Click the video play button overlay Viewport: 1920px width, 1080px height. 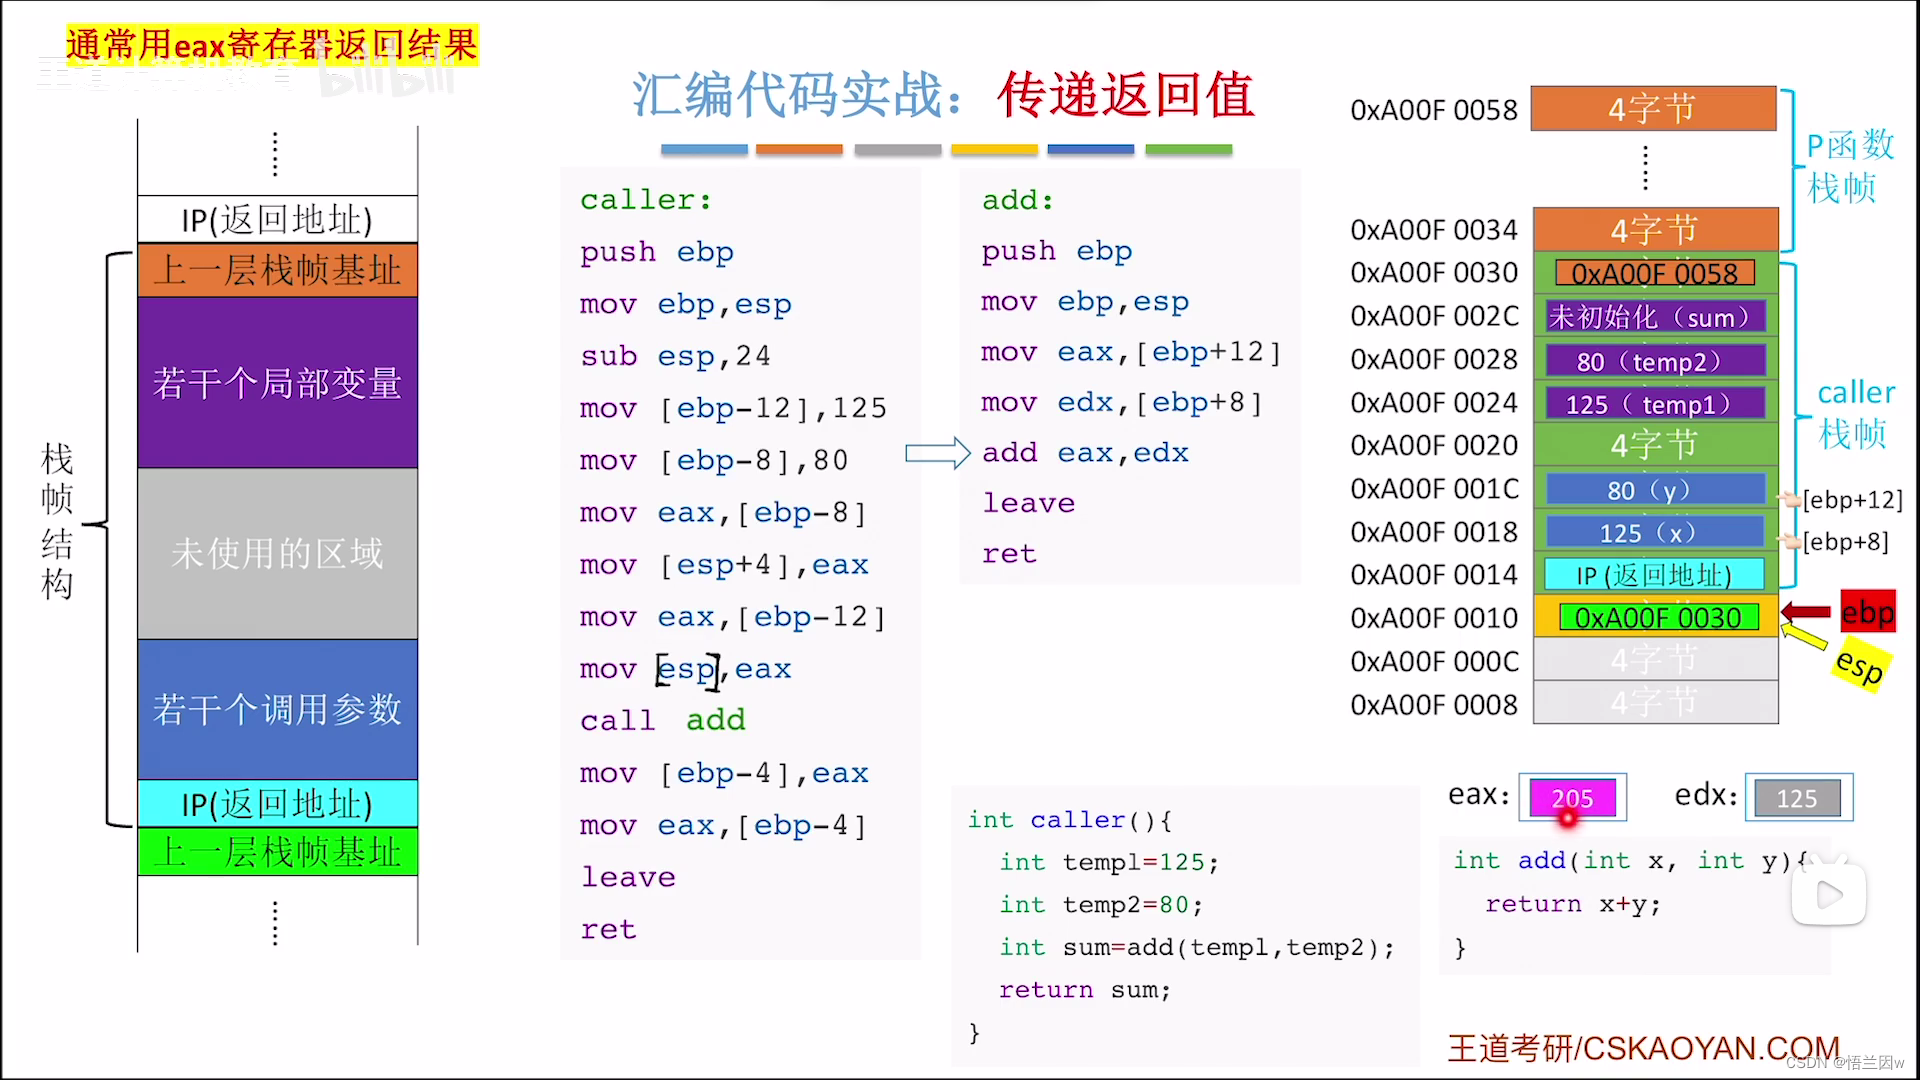[1829, 895]
